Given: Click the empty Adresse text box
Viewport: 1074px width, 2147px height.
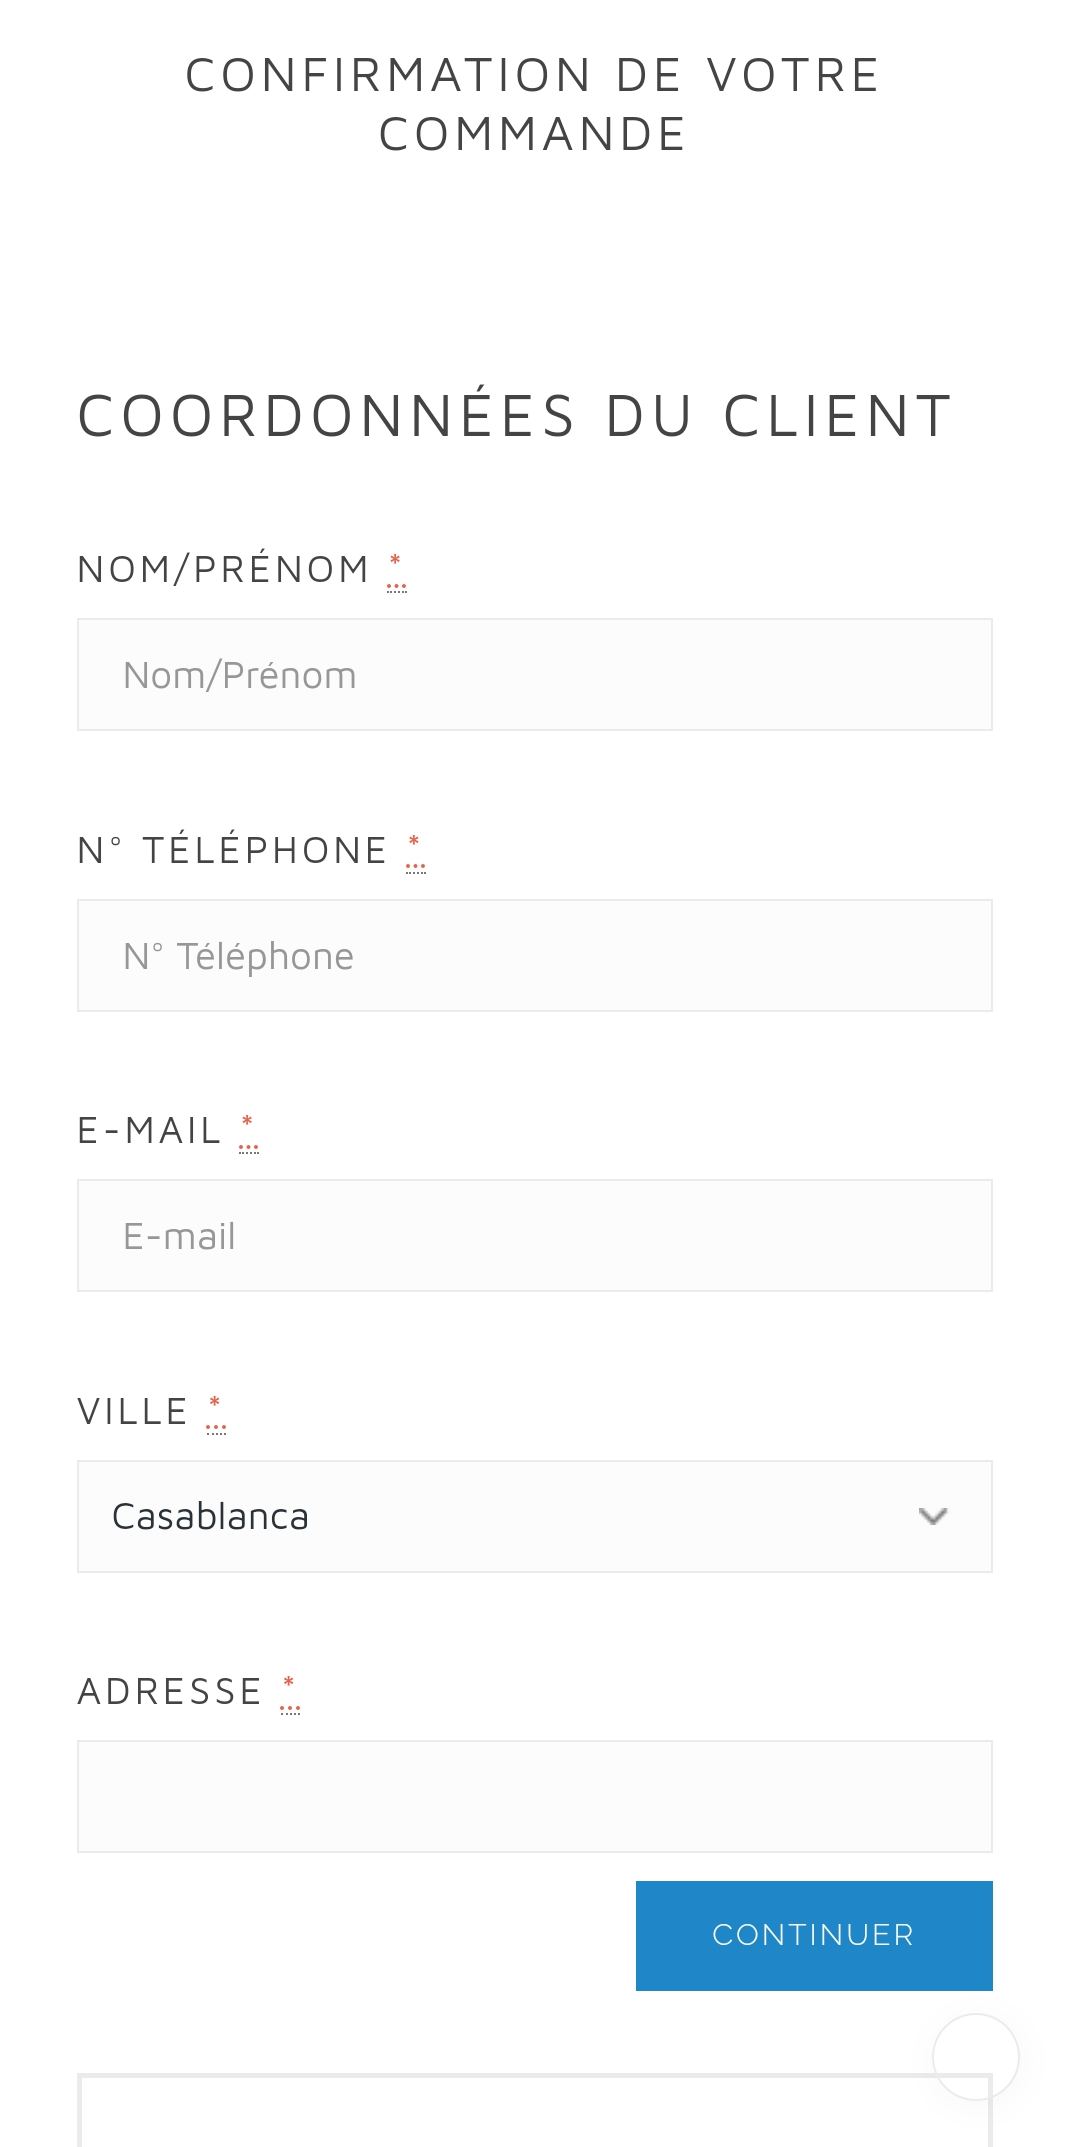Looking at the screenshot, I should click(535, 1797).
